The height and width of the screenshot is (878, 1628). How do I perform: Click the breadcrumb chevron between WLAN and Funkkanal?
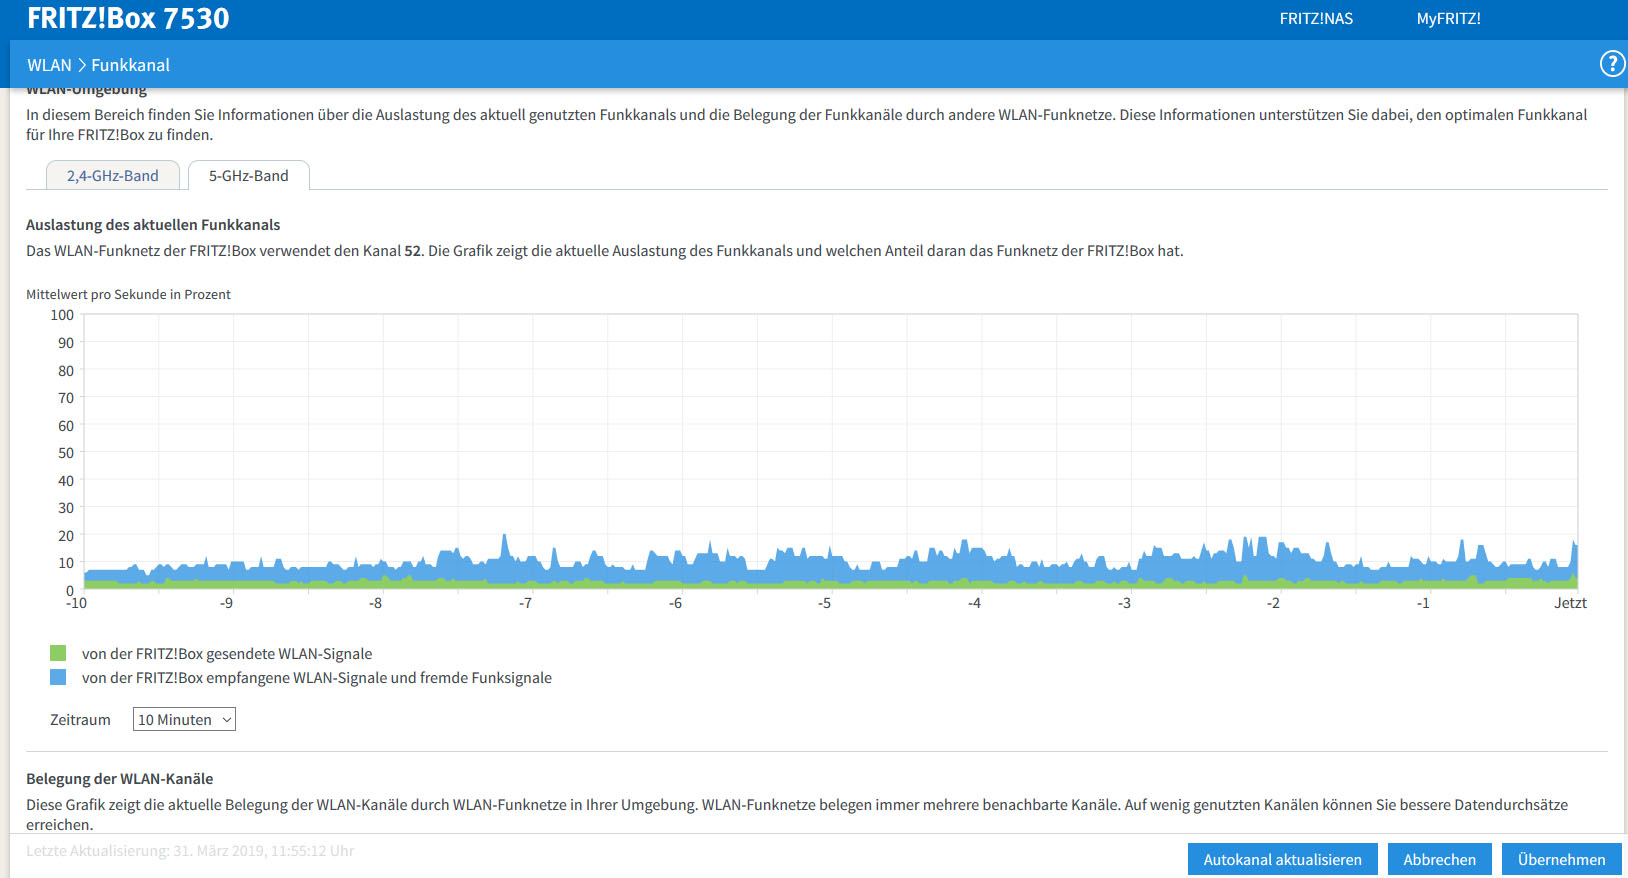click(x=82, y=65)
